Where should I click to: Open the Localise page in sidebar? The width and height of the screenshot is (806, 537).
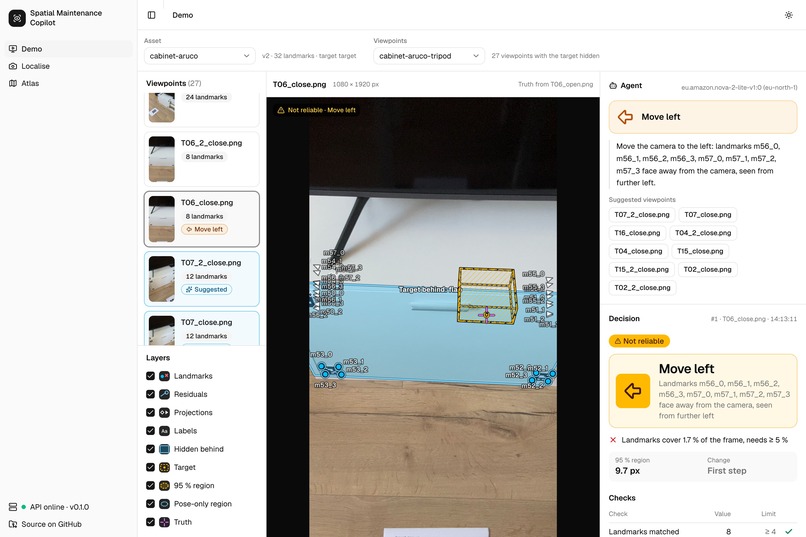pyautogui.click(x=68, y=66)
